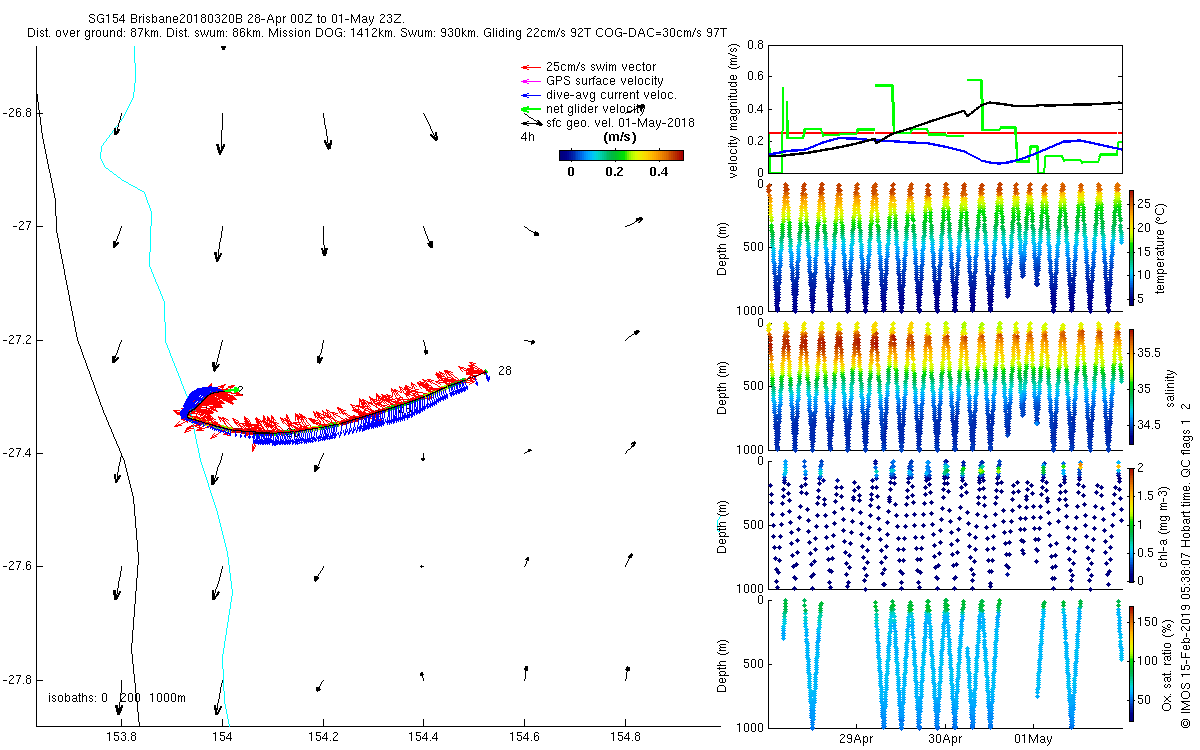Image resolution: width=1200 pixels, height=750 pixels.
Task: Click the velocity magnitude (m/s) axis label
Action: point(737,110)
